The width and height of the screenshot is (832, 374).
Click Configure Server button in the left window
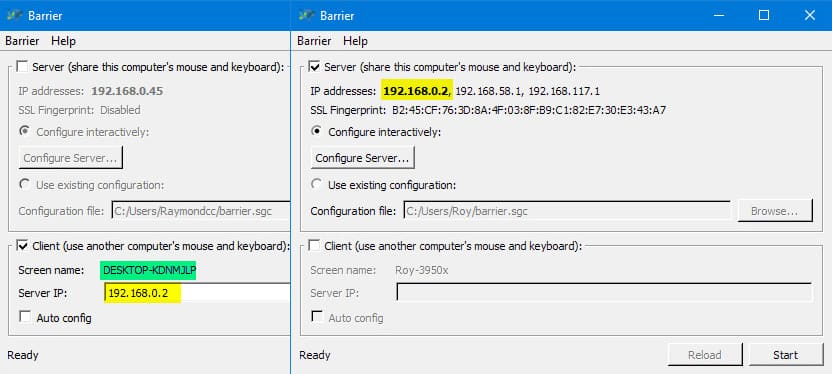tap(71, 158)
